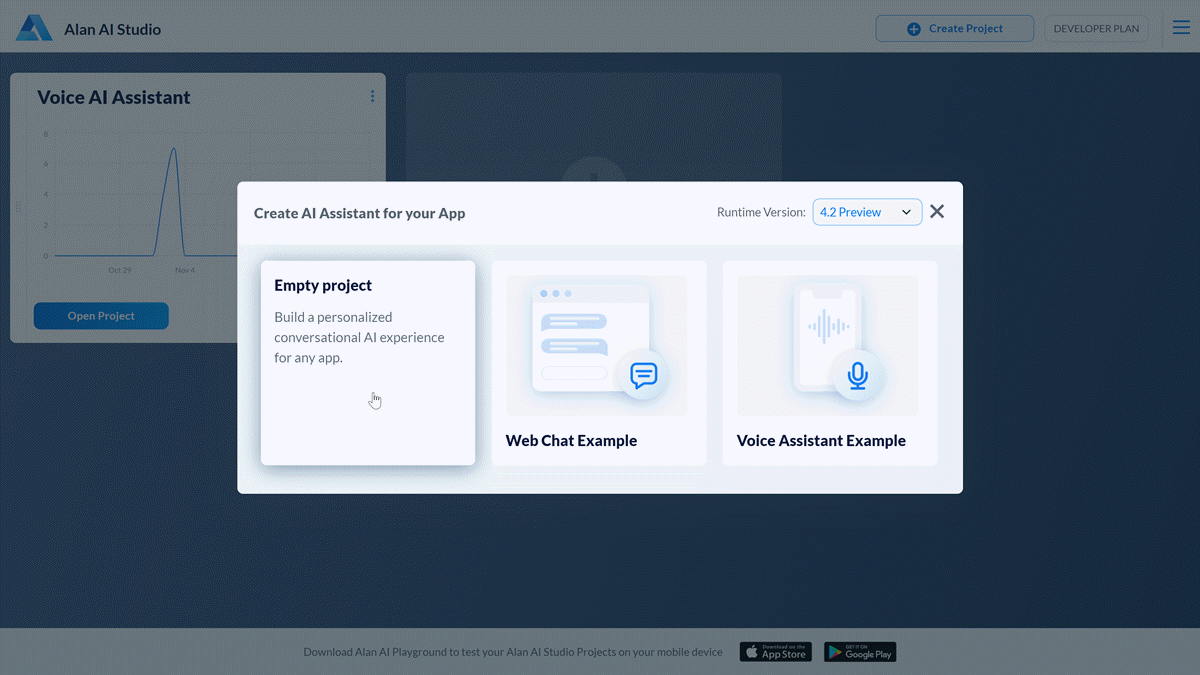Click the Voice AI Assistant project title
1200x675 pixels.
[x=114, y=98]
